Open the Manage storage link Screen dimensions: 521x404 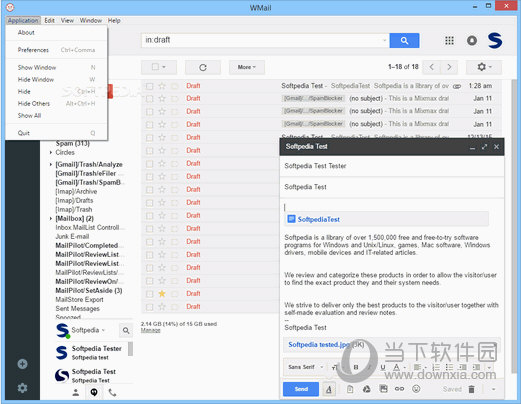tap(150, 330)
